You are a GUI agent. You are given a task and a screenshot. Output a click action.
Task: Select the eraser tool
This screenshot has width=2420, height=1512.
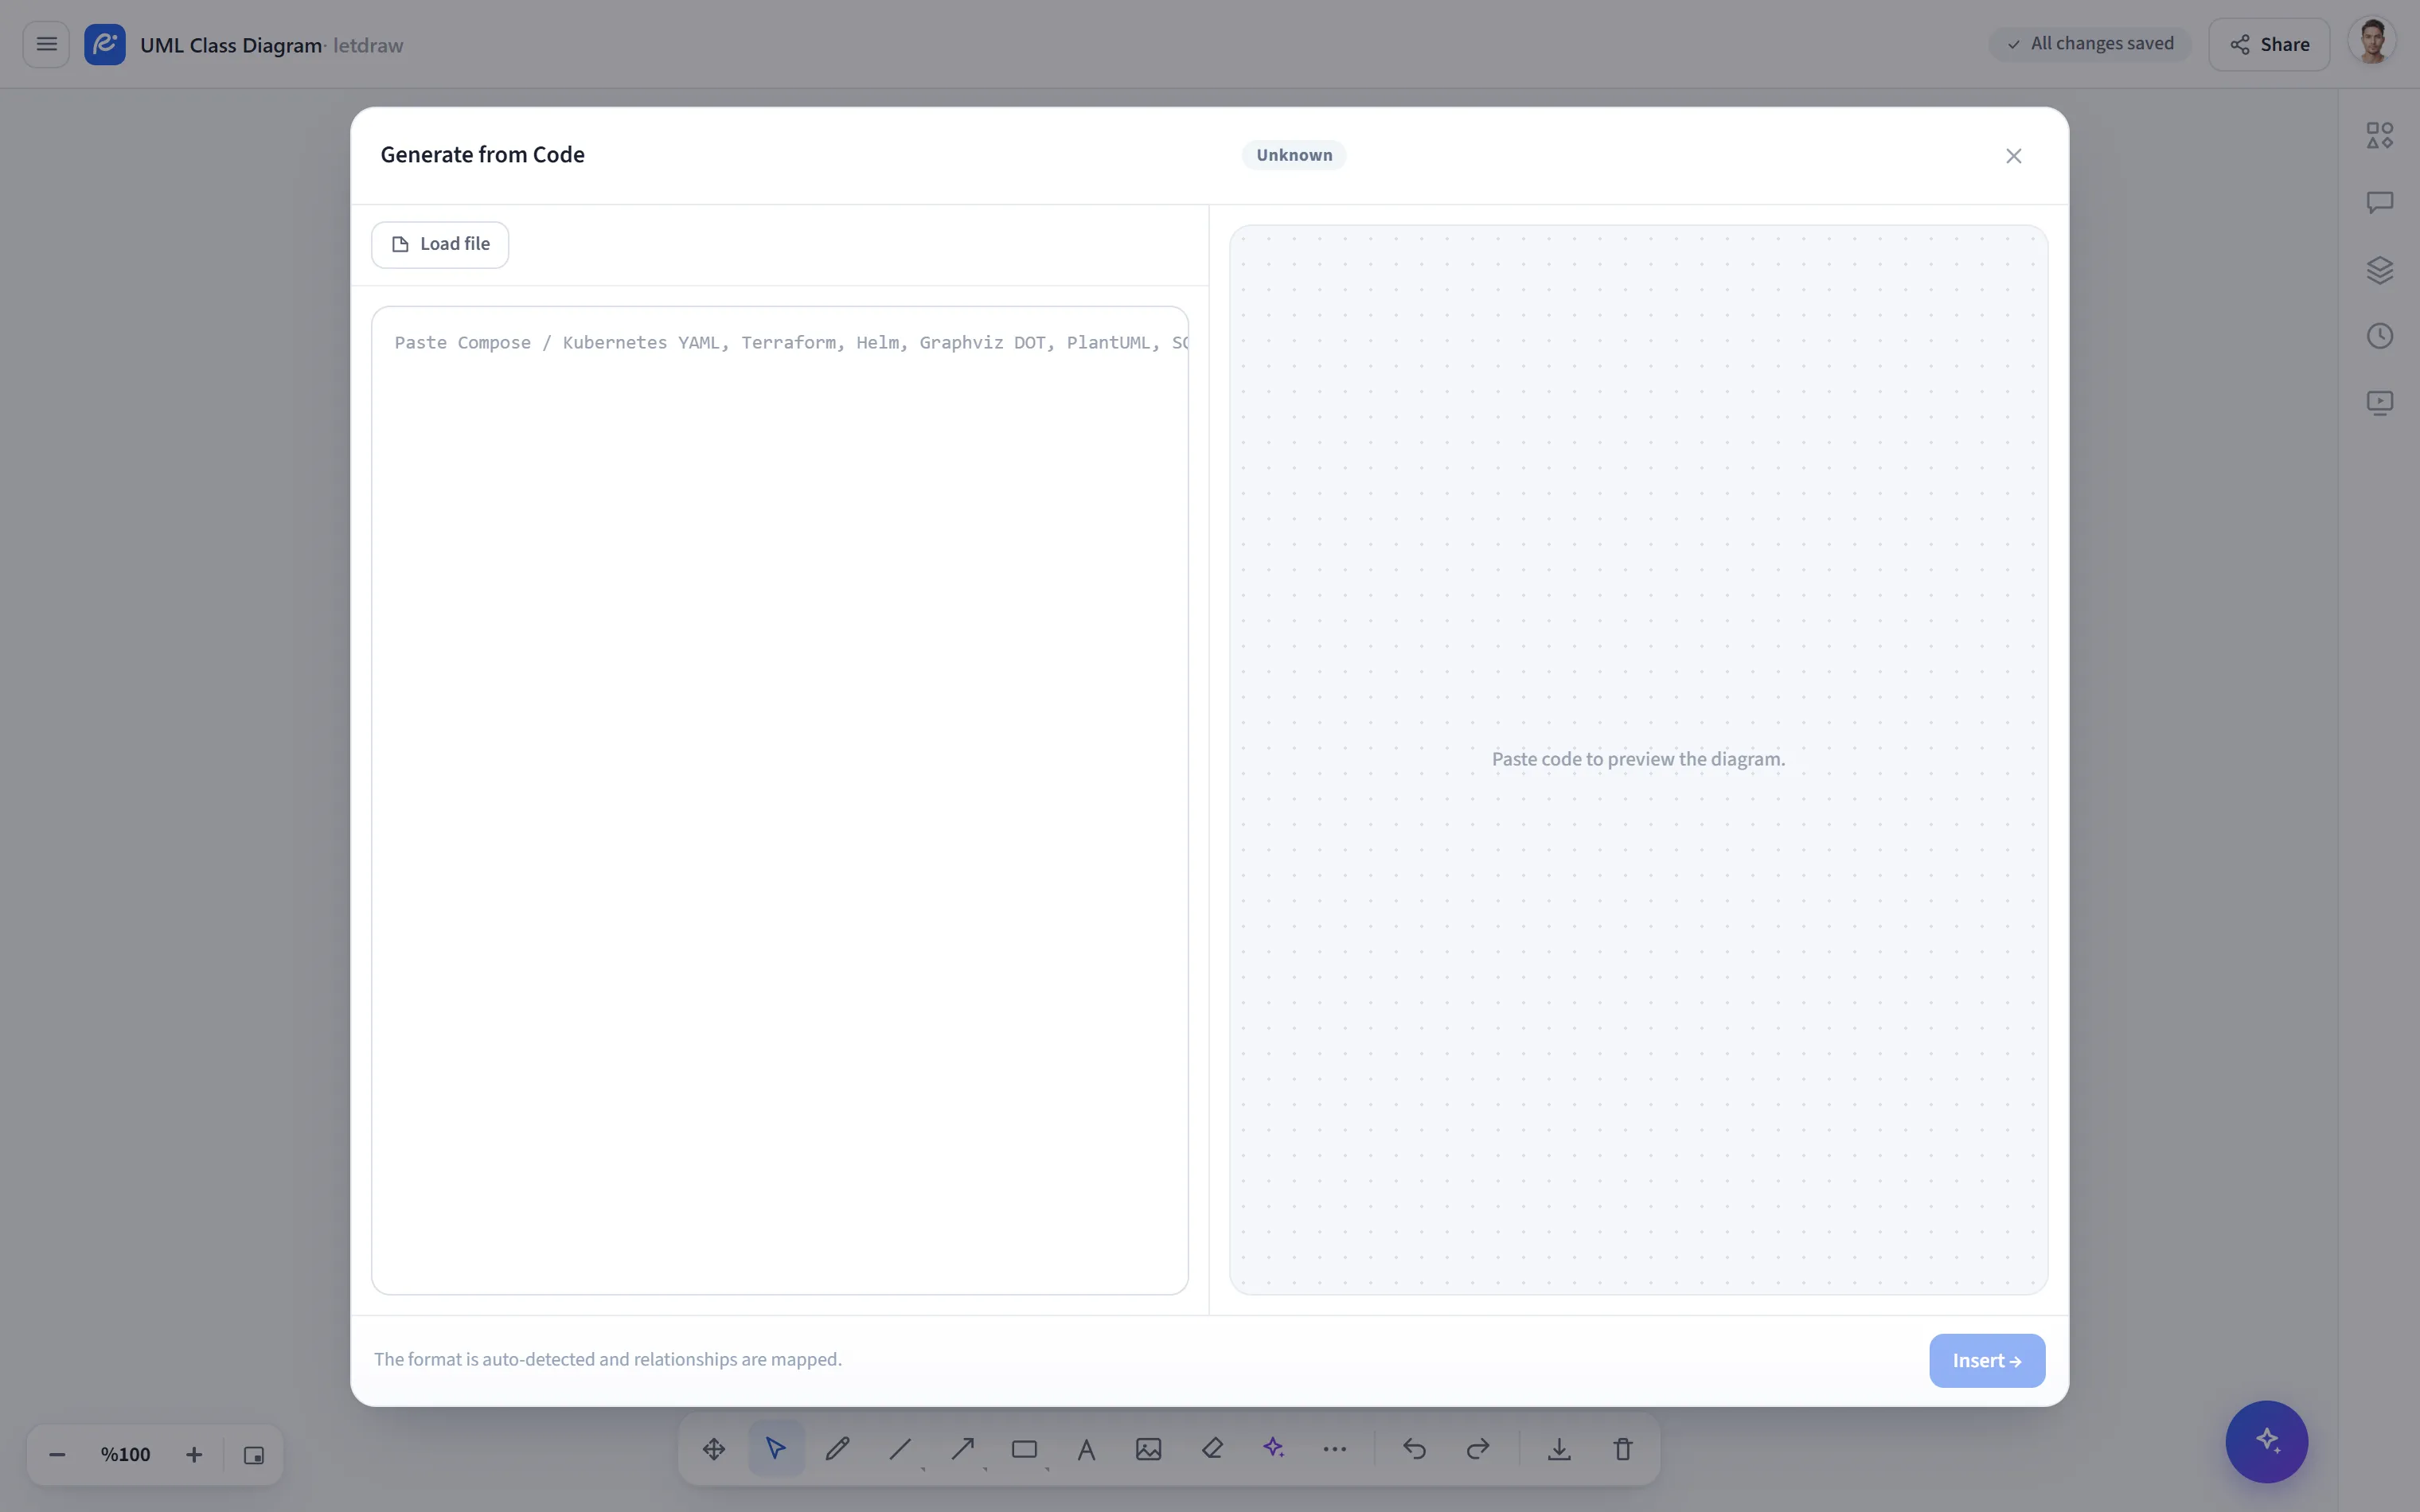click(1212, 1449)
